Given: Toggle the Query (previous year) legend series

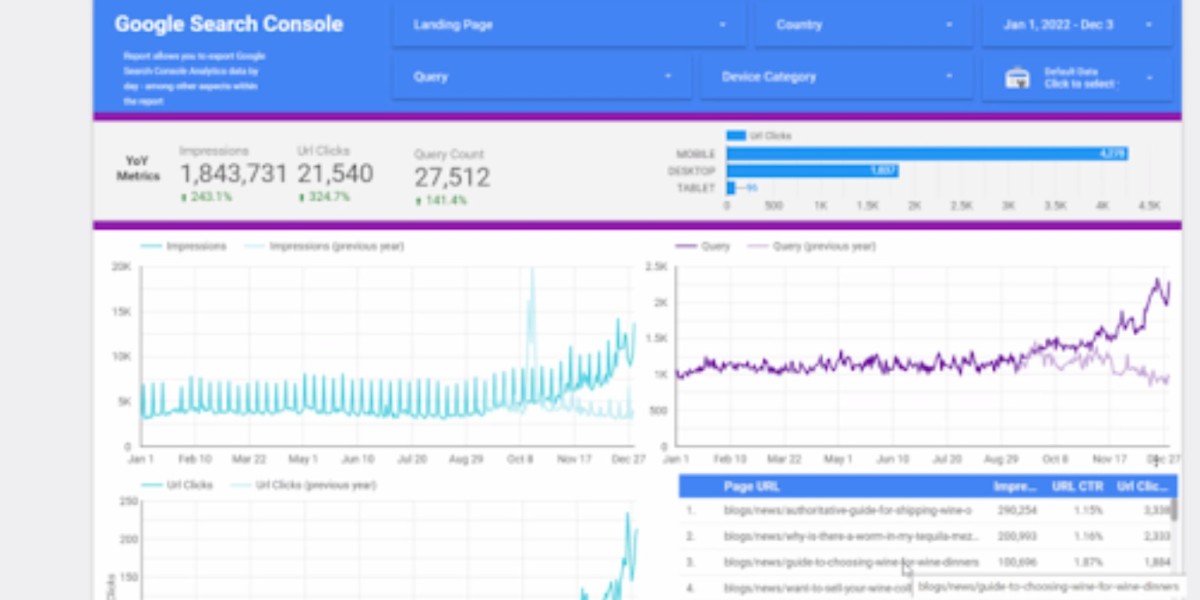Looking at the screenshot, I should click(812, 246).
